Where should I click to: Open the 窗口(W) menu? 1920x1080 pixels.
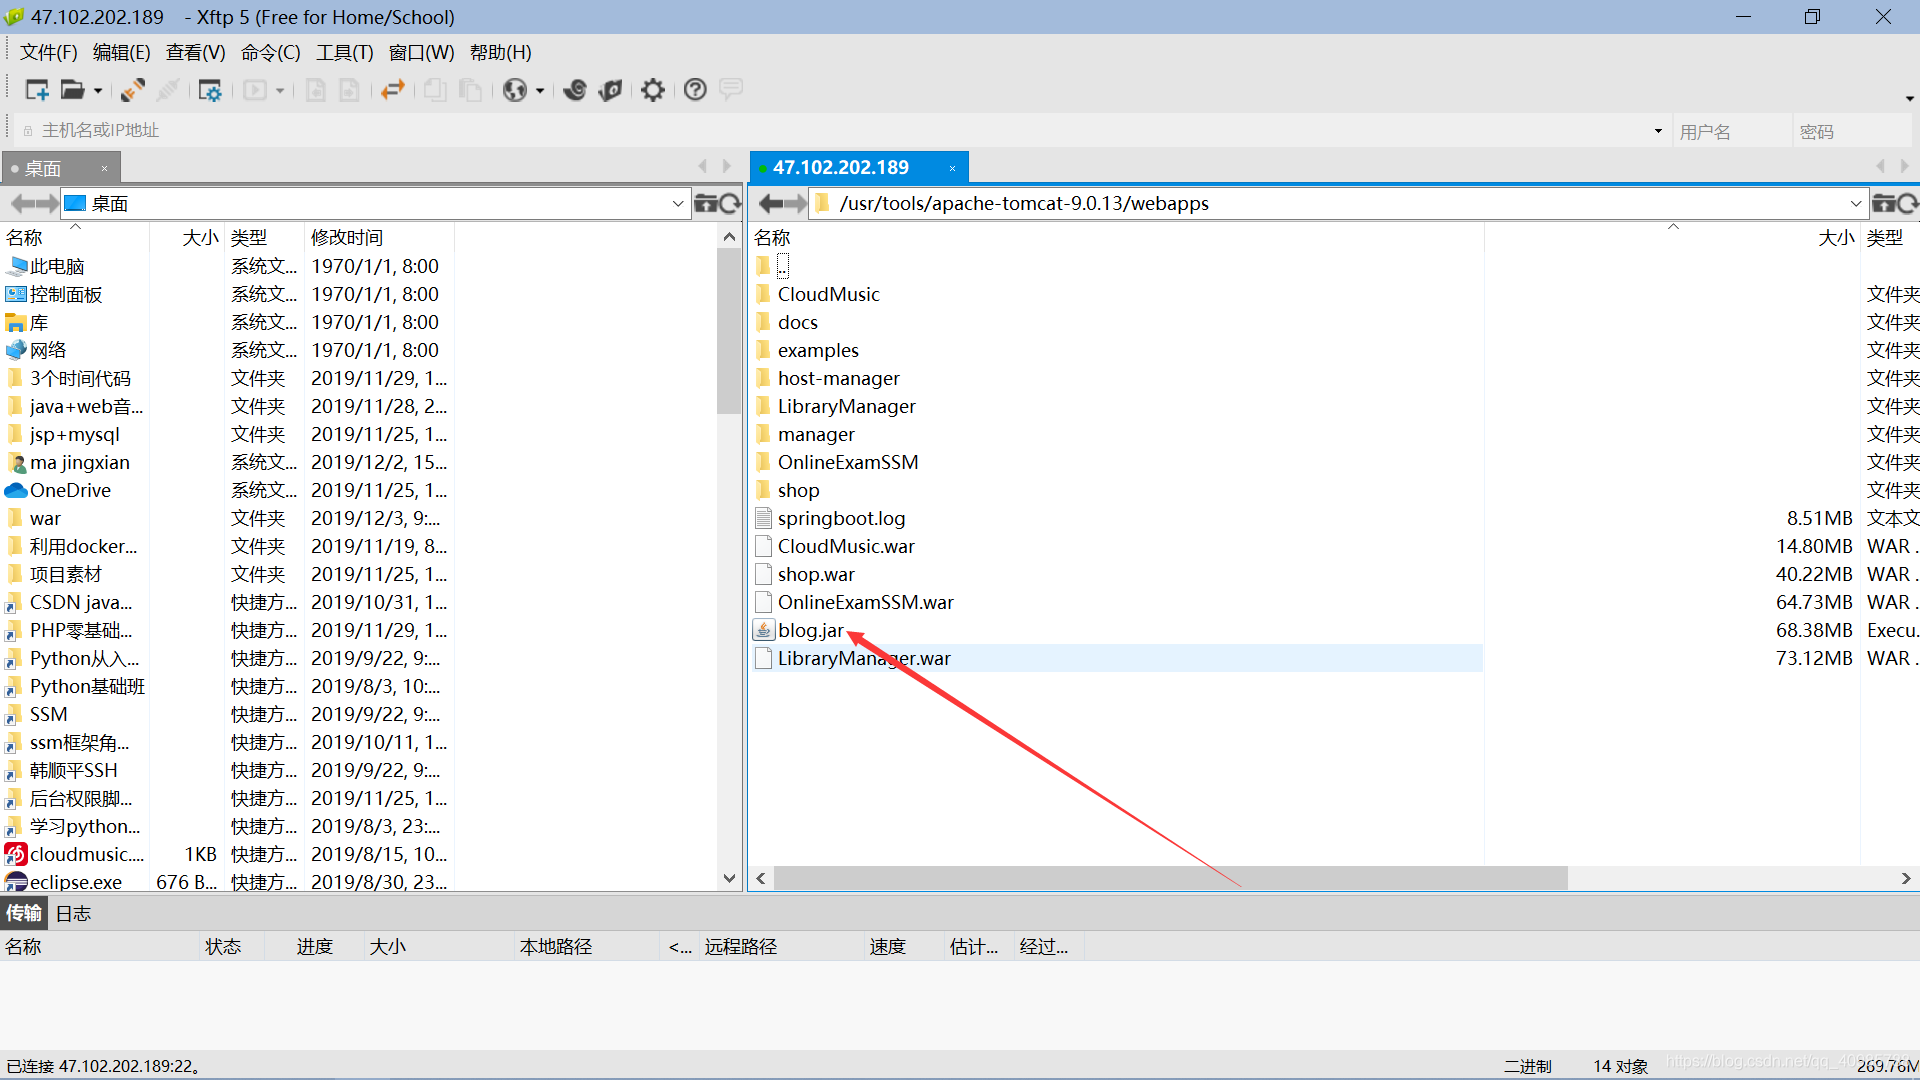(x=421, y=52)
